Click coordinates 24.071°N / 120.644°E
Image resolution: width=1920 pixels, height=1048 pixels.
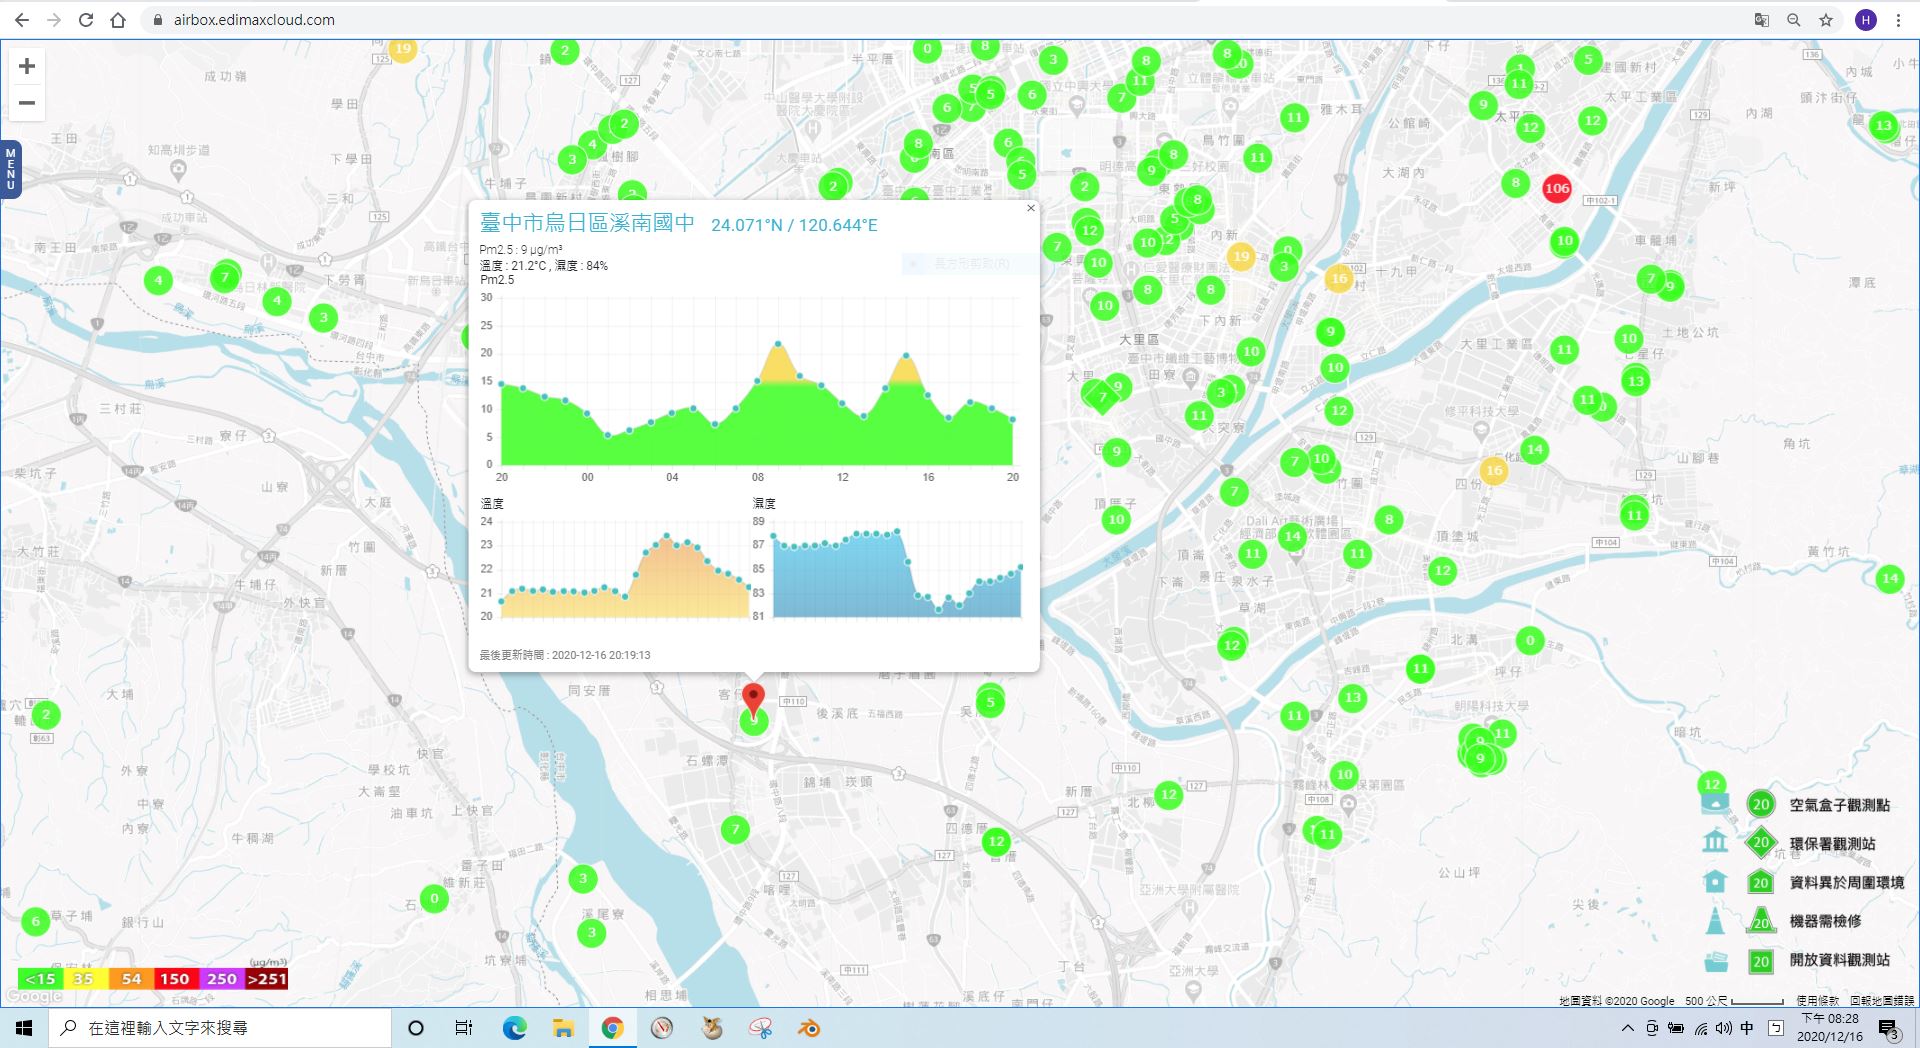794,225
